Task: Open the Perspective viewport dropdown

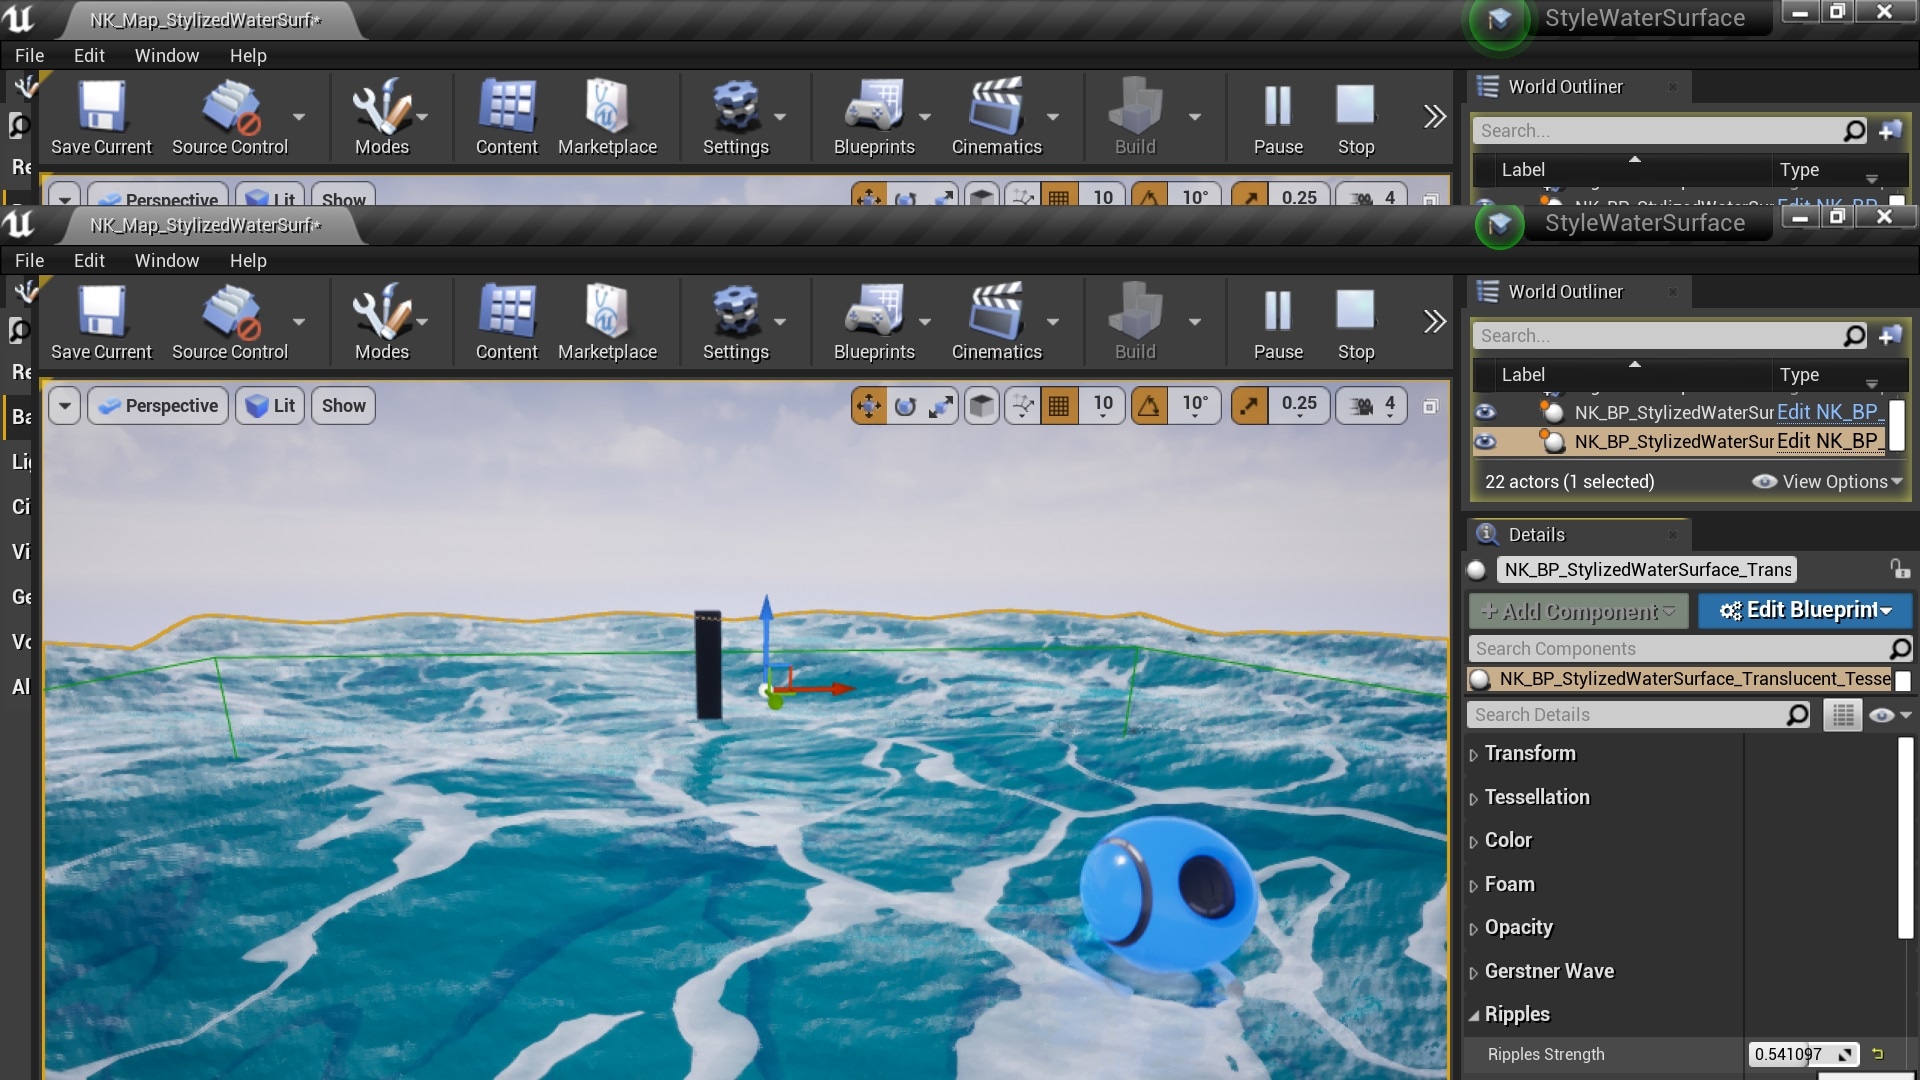Action: (x=157, y=406)
